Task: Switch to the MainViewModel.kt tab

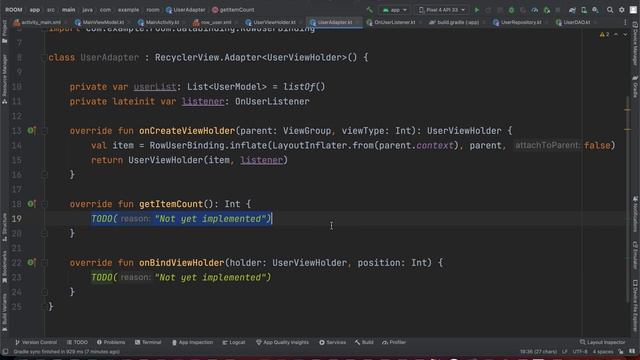Action: coord(100,22)
